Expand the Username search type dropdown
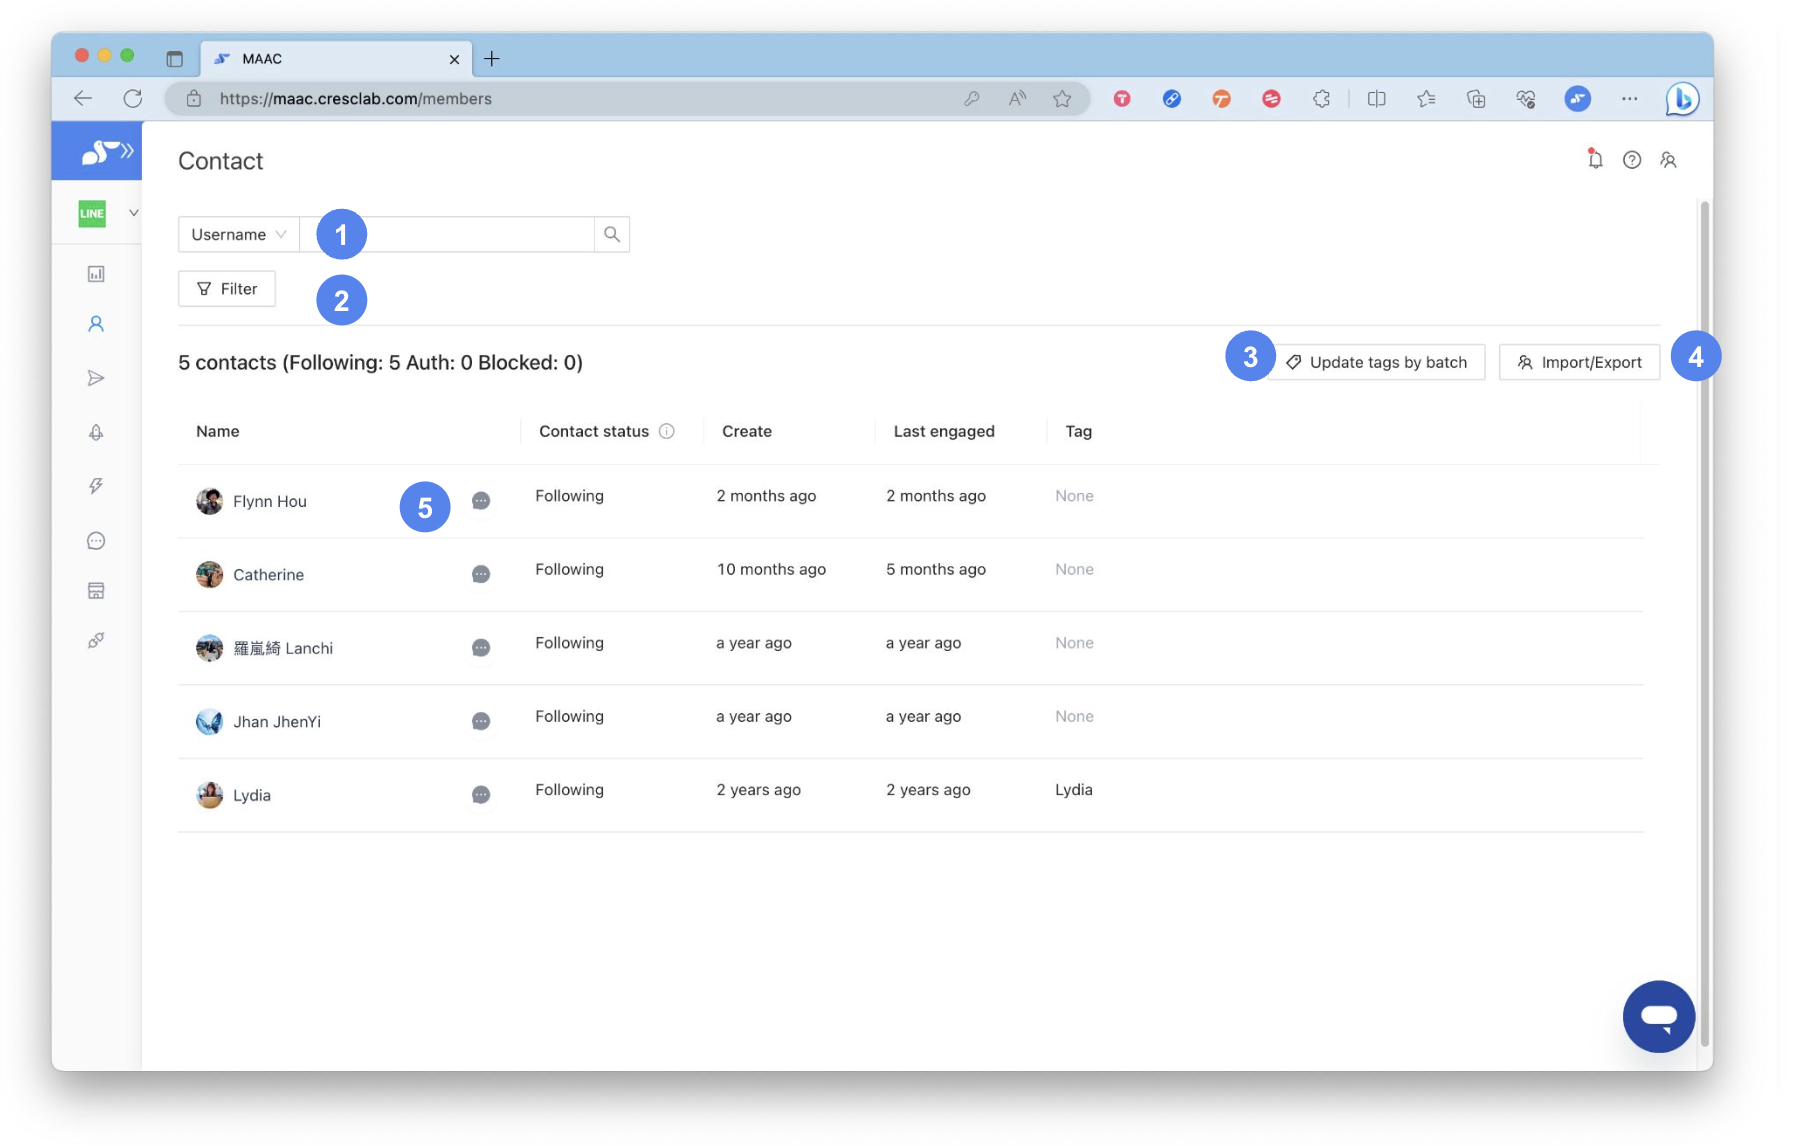This screenshot has height=1146, width=1806. [x=239, y=235]
